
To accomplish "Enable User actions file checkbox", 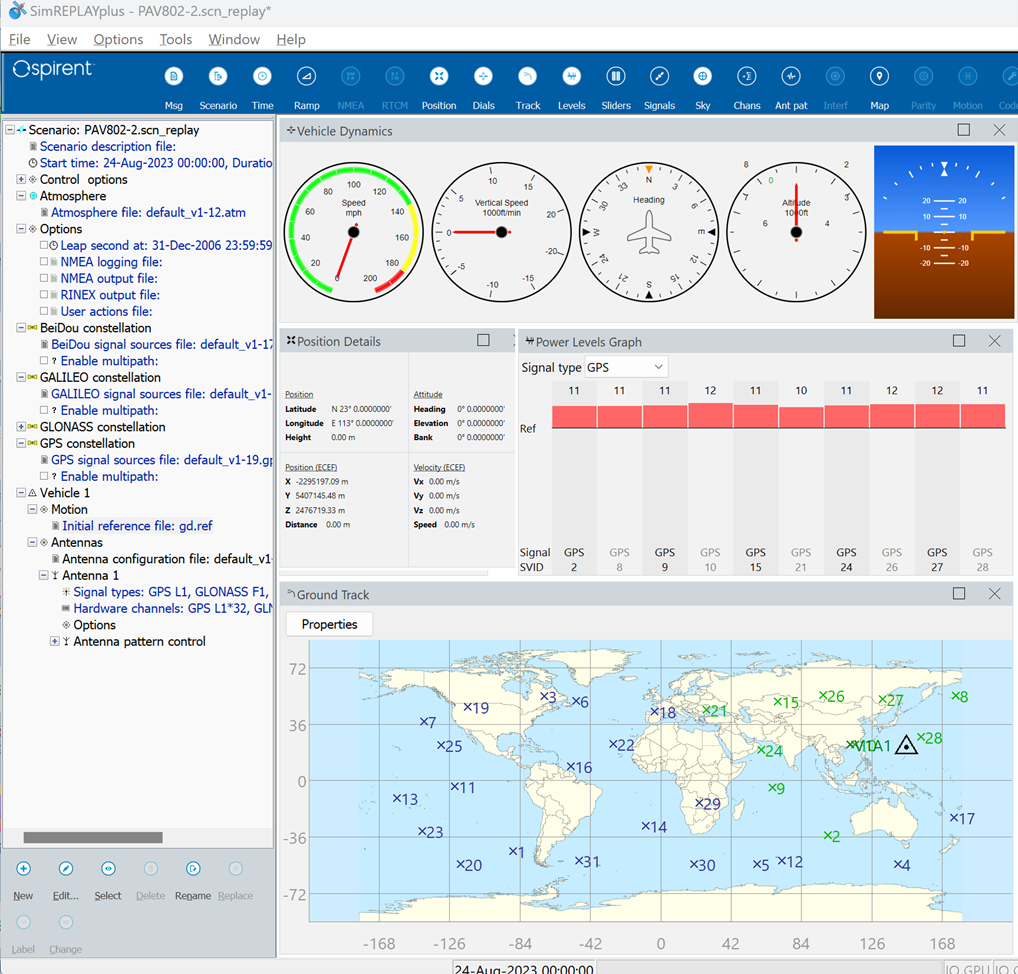I will tap(43, 311).
